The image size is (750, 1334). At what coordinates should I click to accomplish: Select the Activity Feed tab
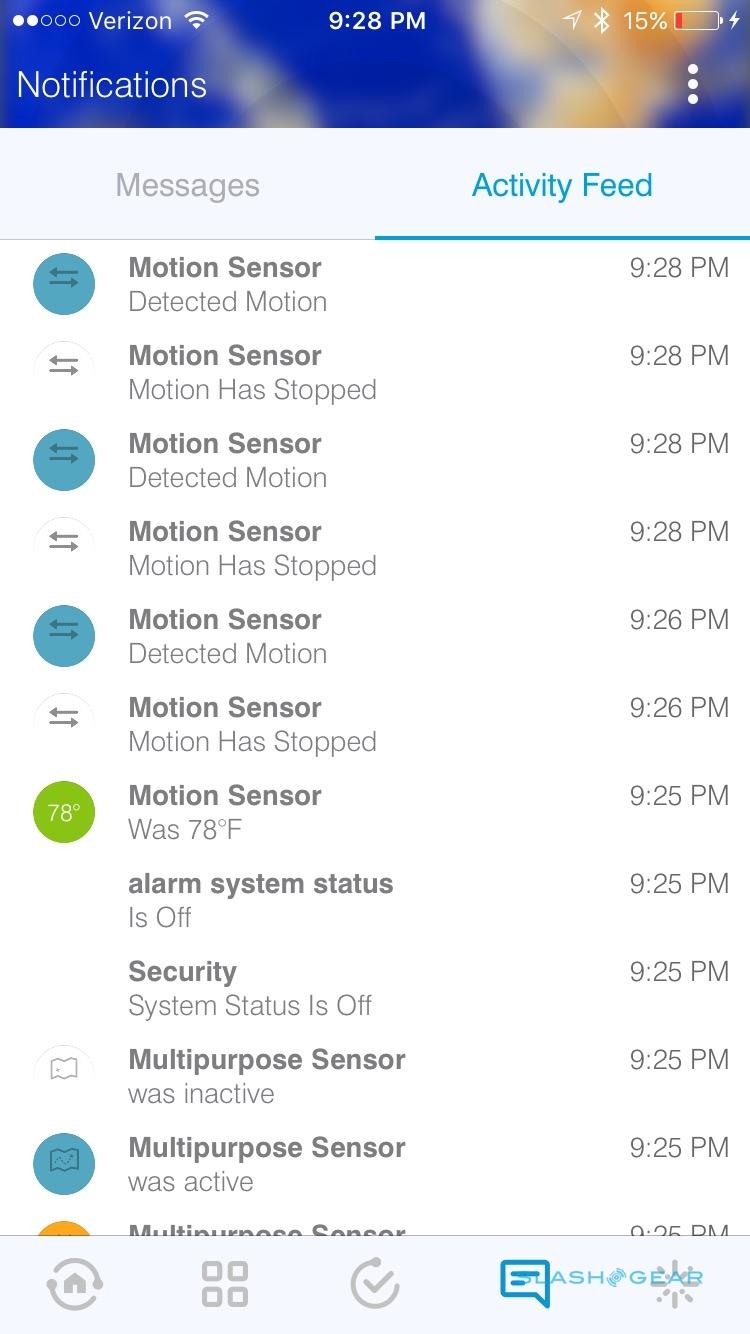pos(562,185)
